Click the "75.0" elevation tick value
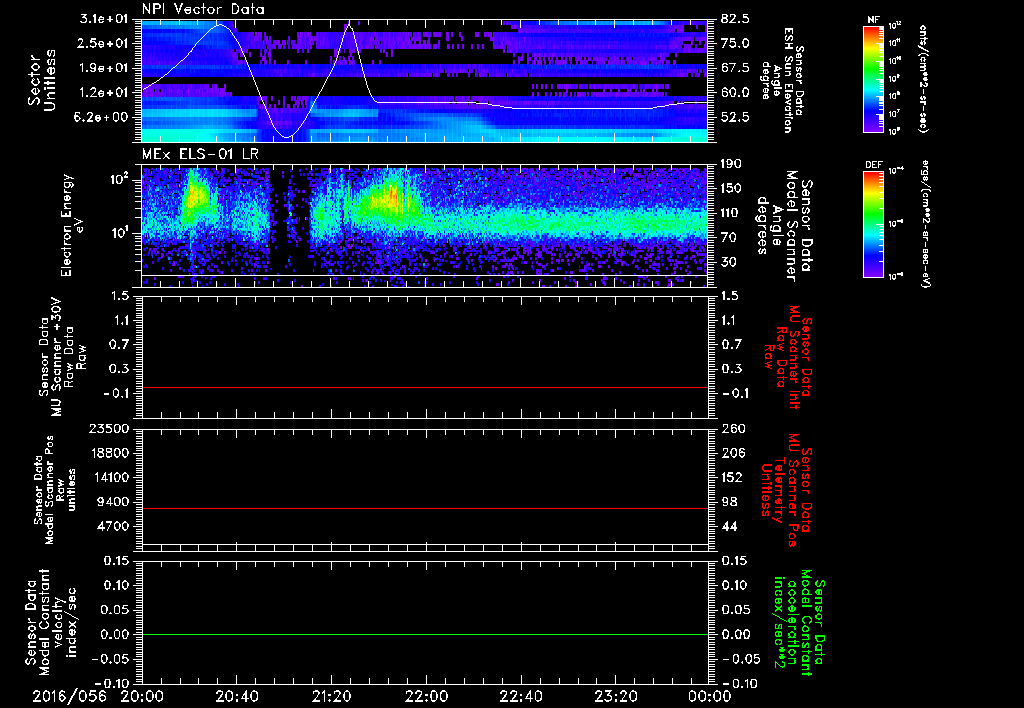Image resolution: width=1024 pixels, height=708 pixels. pos(735,43)
